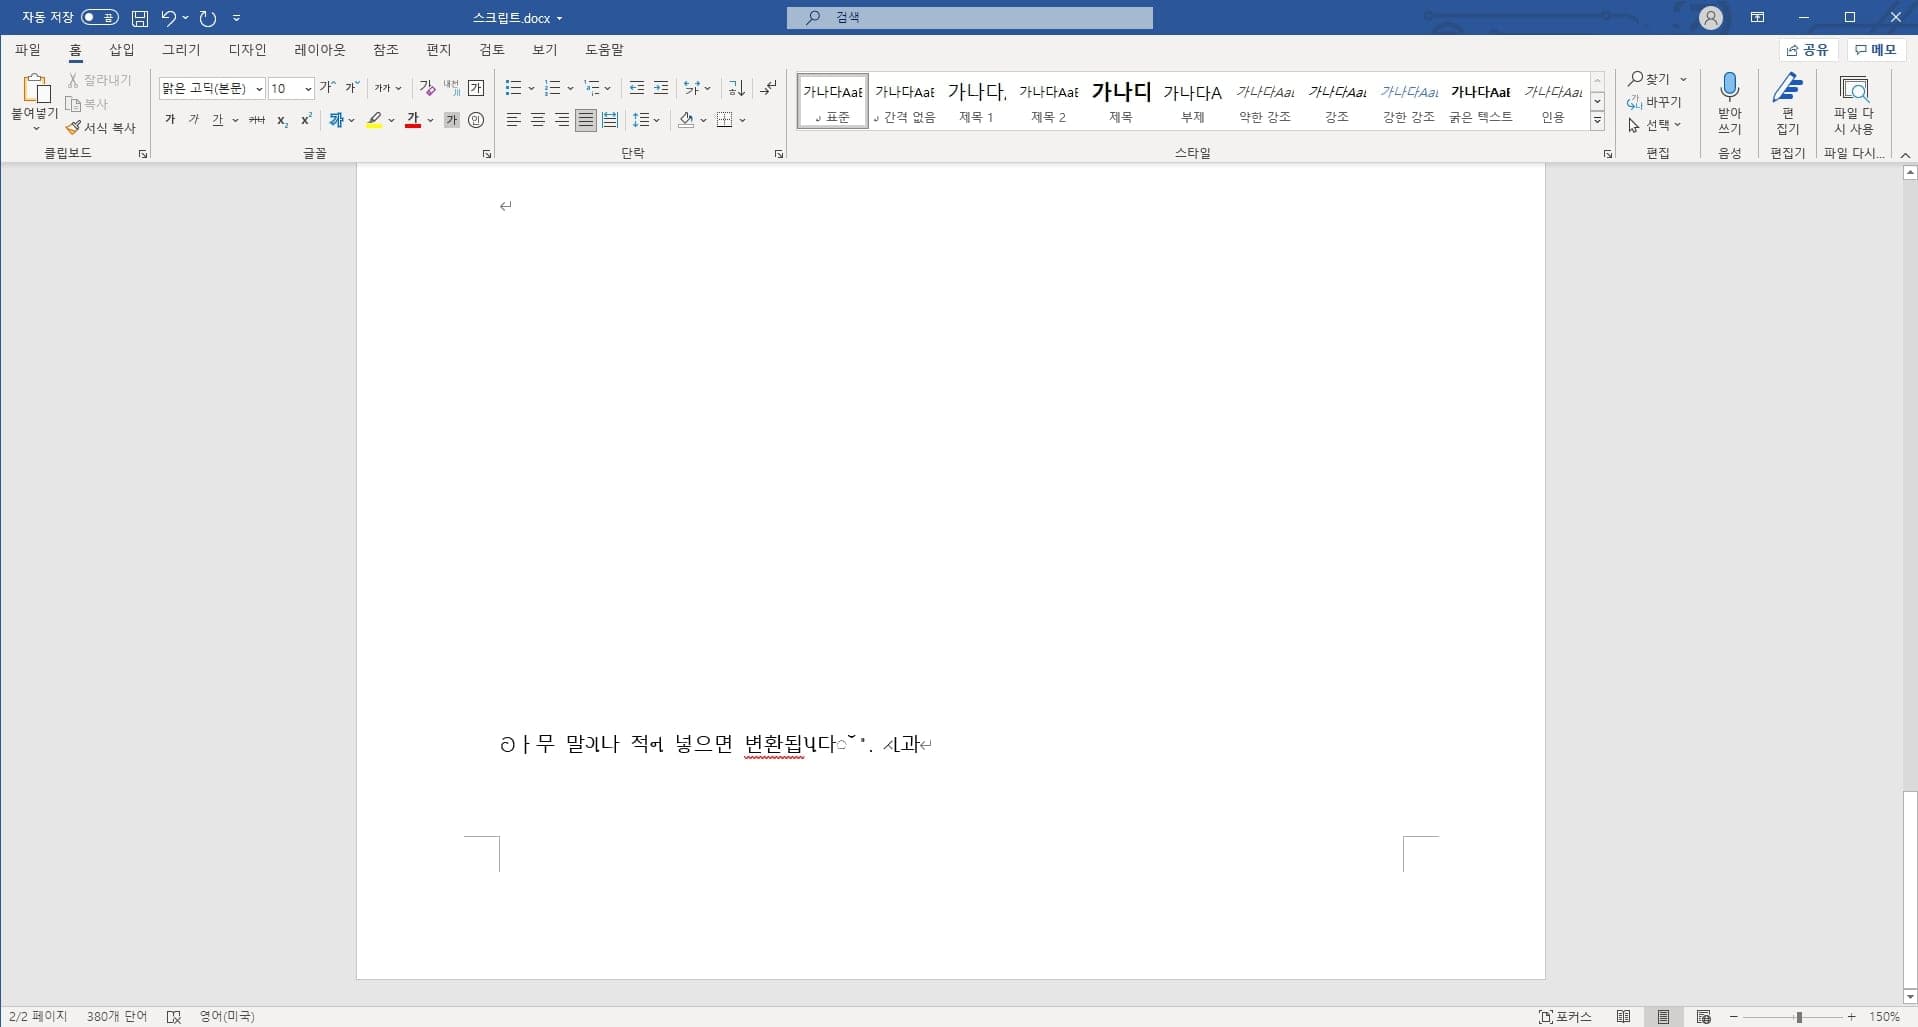The image size is (1918, 1027).
Task: Switch to the Layout (레이아웃) tab
Action: pos(319,50)
